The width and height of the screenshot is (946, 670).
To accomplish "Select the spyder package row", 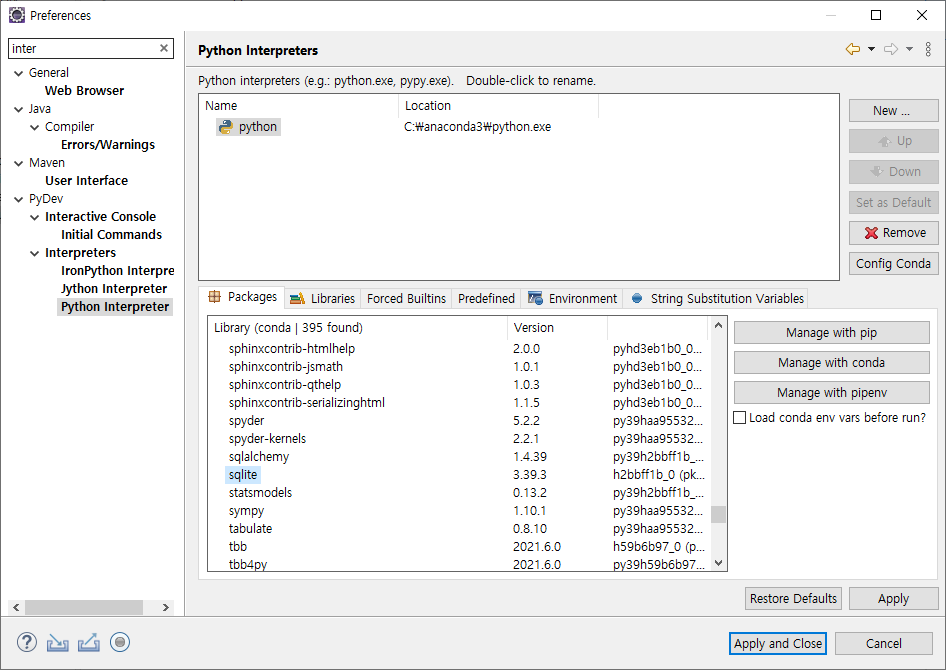I will coord(246,420).
